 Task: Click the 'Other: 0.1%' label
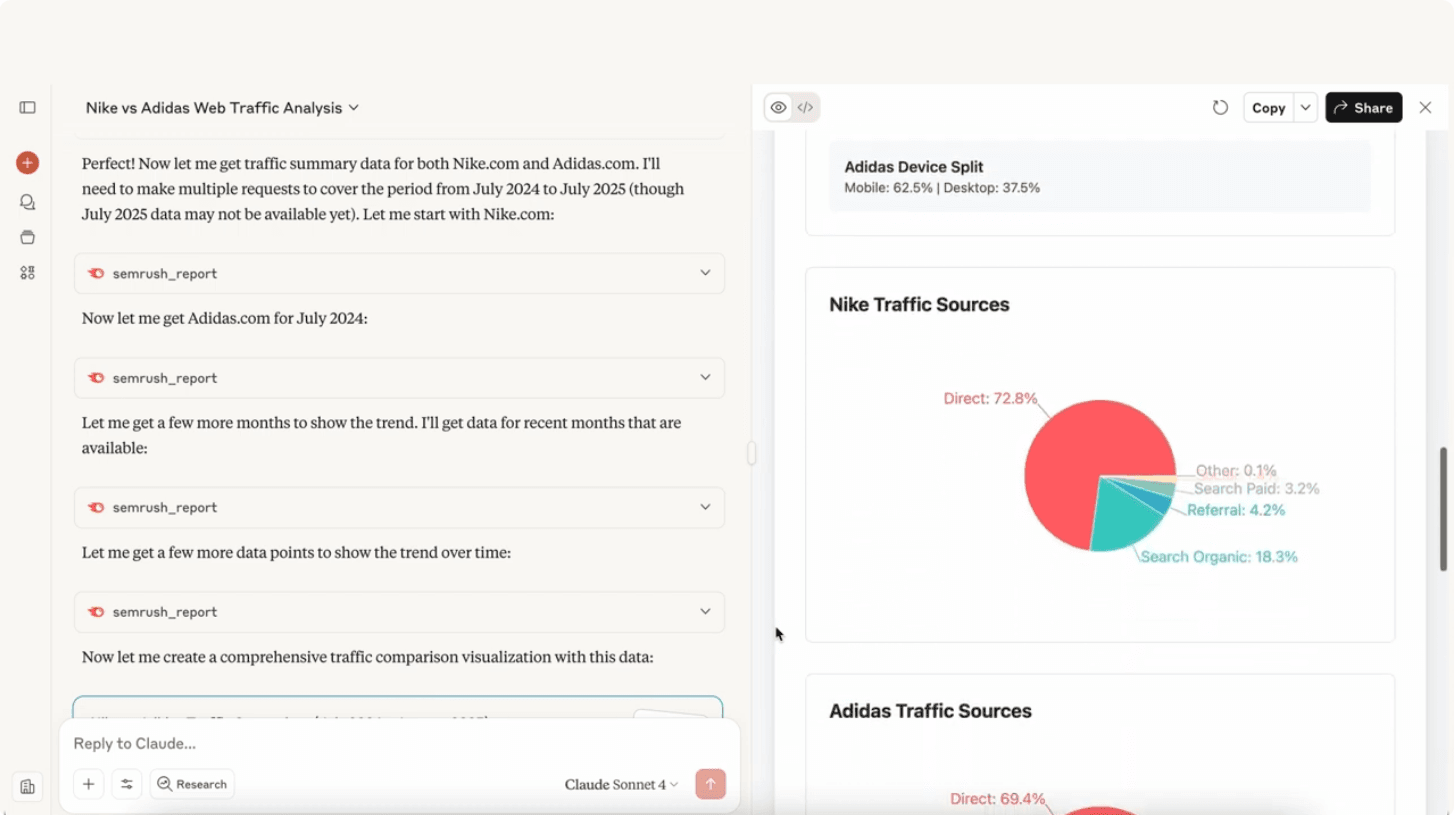(1236, 470)
